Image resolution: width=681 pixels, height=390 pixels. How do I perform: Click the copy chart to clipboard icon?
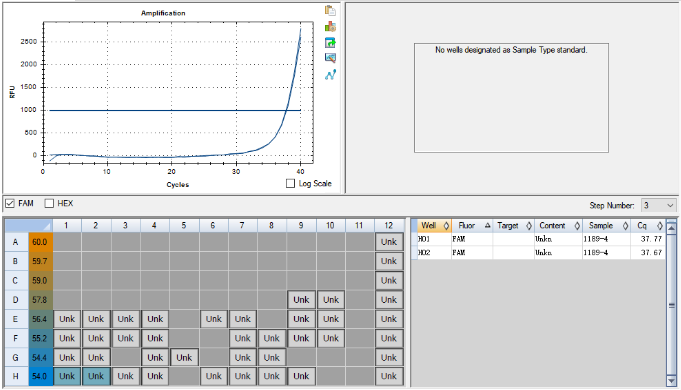tap(330, 10)
